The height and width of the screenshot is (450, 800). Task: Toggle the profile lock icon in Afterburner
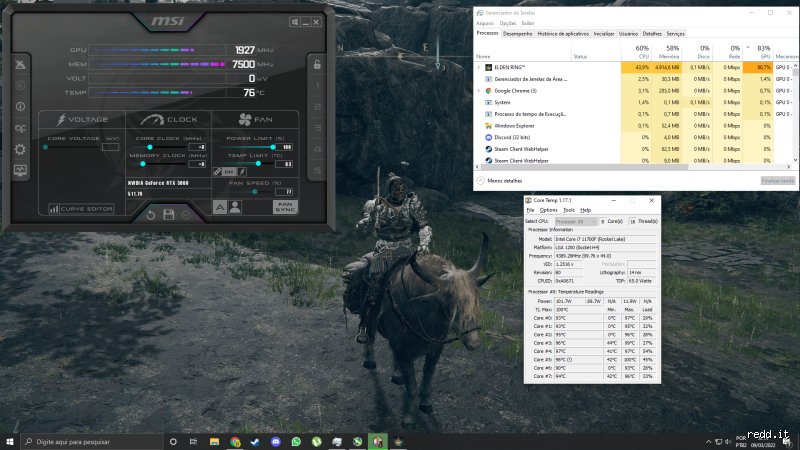(317, 64)
